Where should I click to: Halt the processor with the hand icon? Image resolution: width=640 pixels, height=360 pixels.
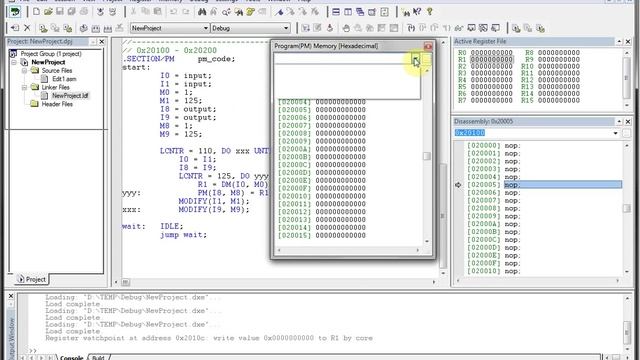pyautogui.click(x=346, y=28)
